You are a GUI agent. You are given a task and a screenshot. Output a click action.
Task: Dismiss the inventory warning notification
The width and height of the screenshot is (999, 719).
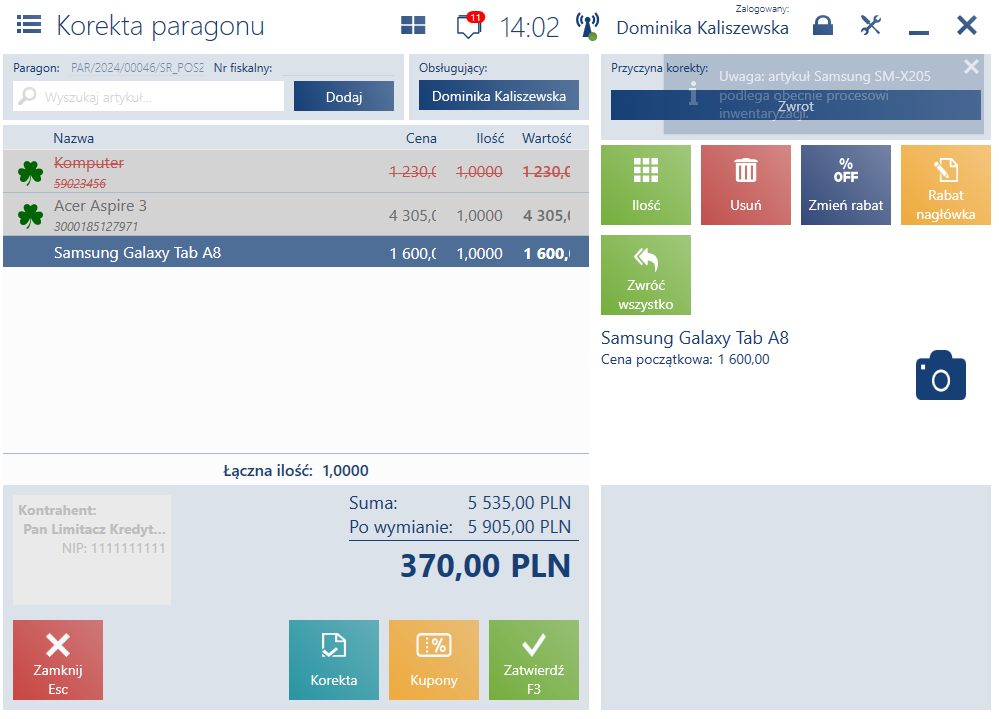click(x=971, y=66)
